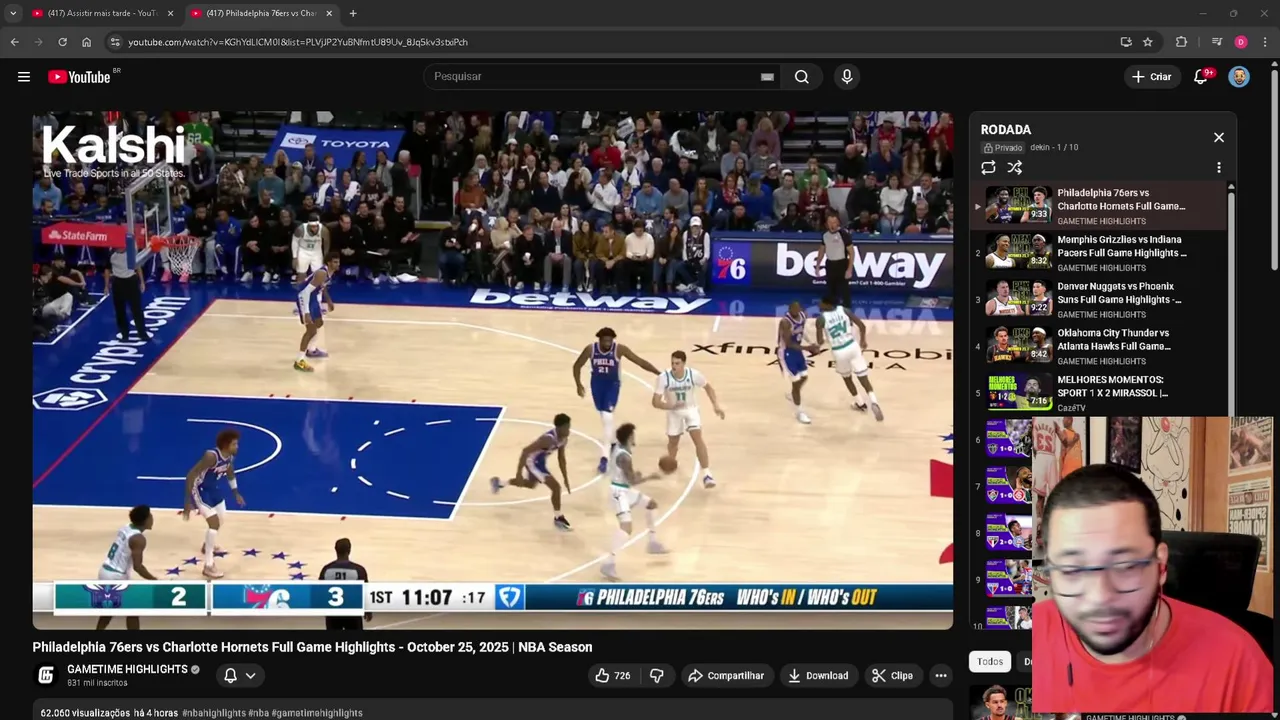This screenshot has width=1280, height=720.
Task: Open the media control icon in toolbar
Action: coord(1217,42)
